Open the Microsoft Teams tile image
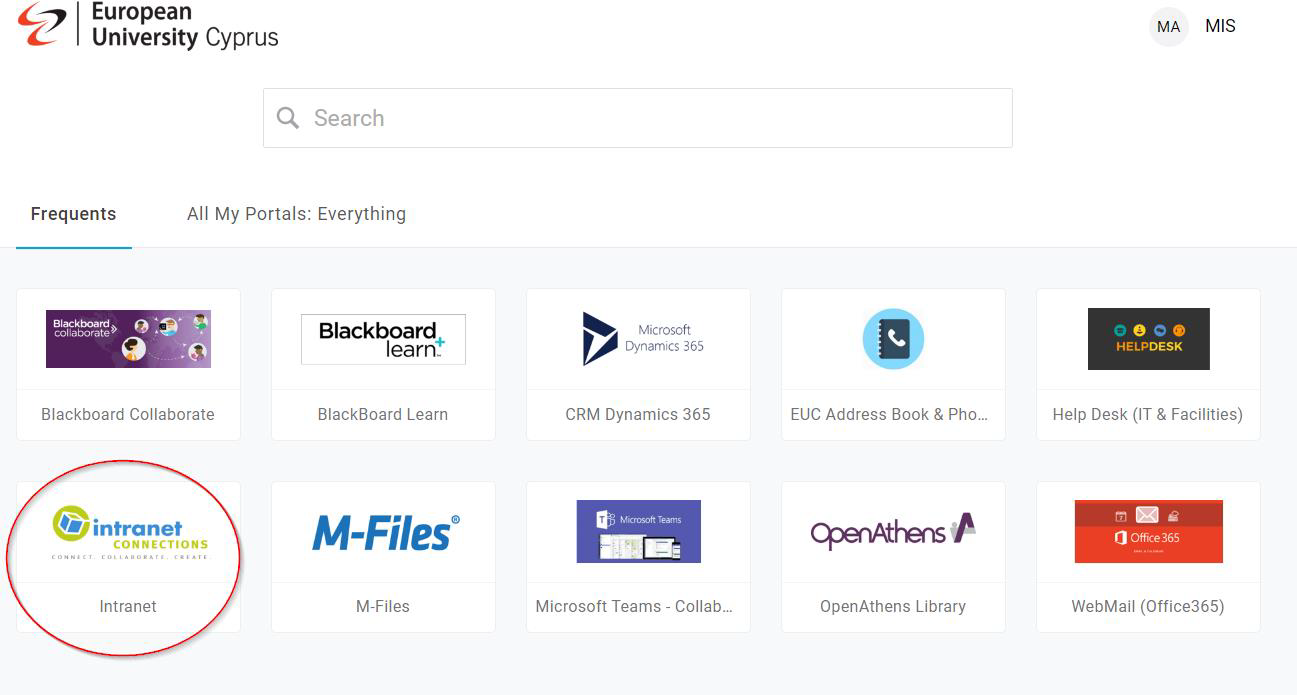 pos(637,531)
